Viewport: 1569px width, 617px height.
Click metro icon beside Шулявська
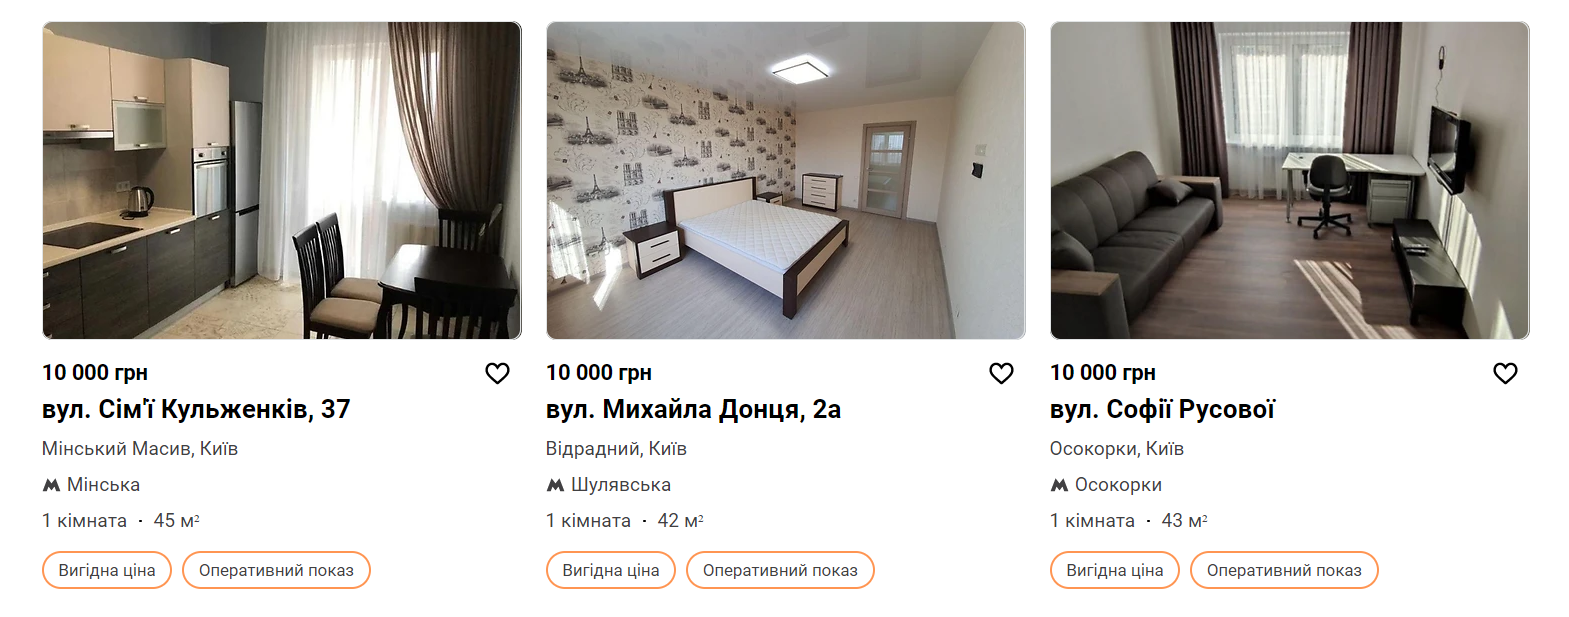[555, 485]
